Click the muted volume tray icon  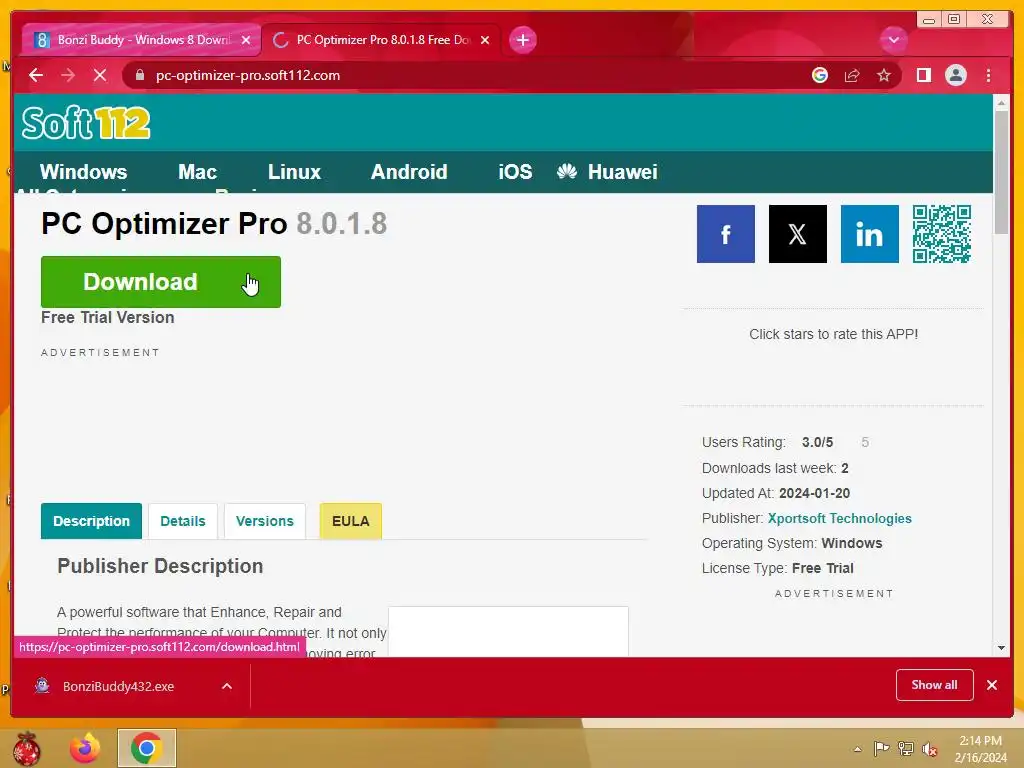pyautogui.click(x=929, y=749)
